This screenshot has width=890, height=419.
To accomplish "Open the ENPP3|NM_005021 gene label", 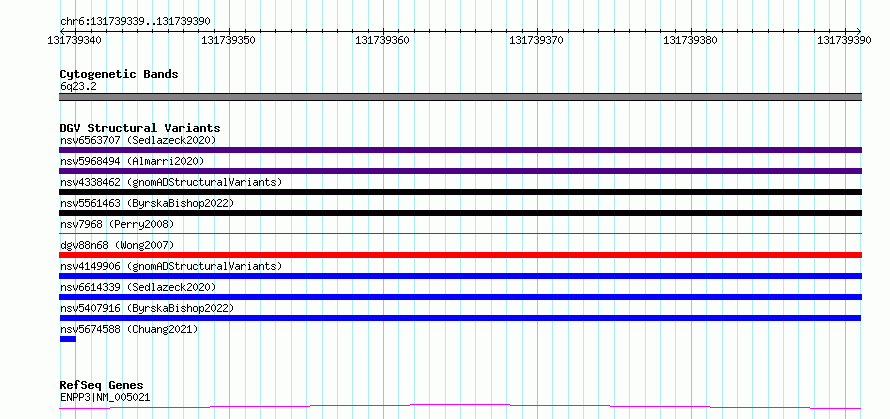I will [105, 397].
